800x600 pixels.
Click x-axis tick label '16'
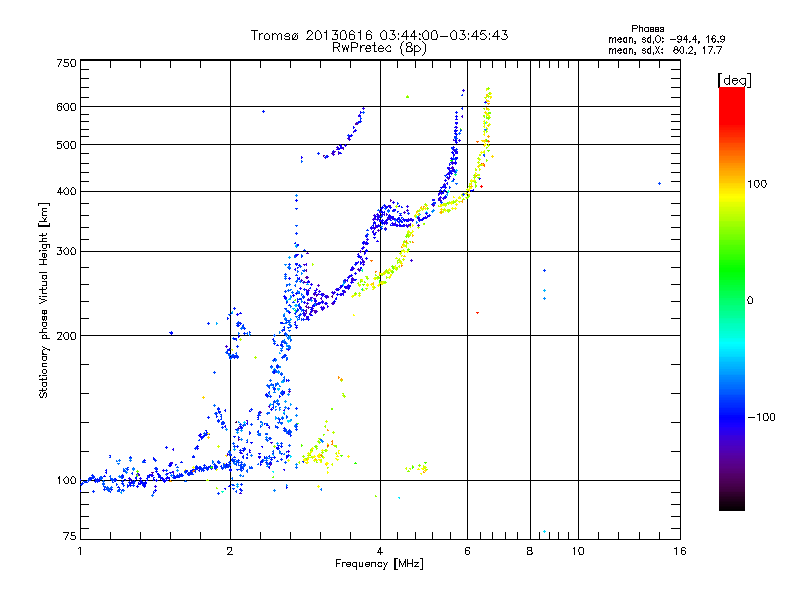click(x=680, y=551)
